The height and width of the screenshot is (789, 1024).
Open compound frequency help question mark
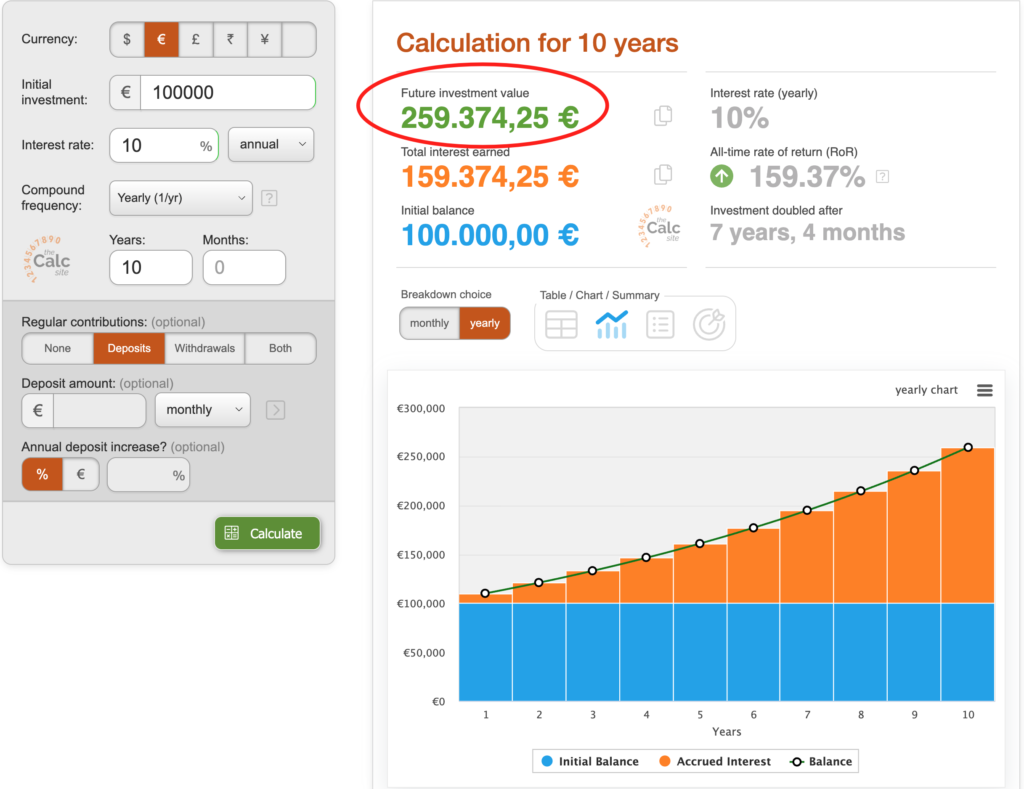coord(269,198)
